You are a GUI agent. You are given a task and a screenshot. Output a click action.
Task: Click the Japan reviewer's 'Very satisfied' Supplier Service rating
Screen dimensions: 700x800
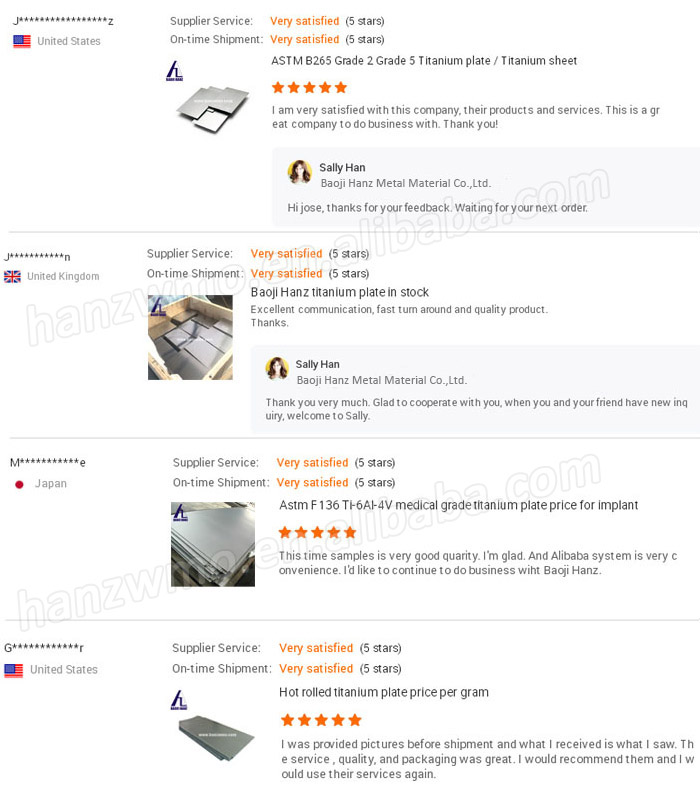pyautogui.click(x=312, y=463)
